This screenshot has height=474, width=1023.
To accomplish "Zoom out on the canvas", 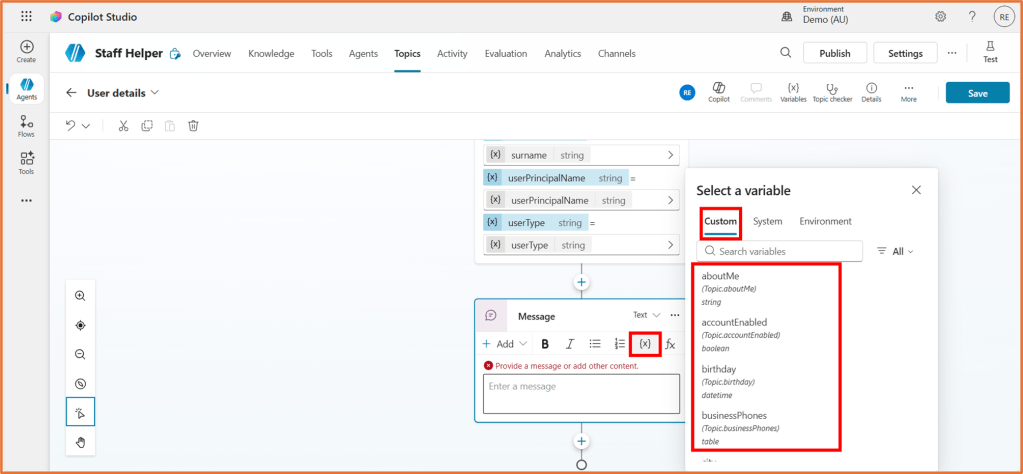I will [80, 355].
